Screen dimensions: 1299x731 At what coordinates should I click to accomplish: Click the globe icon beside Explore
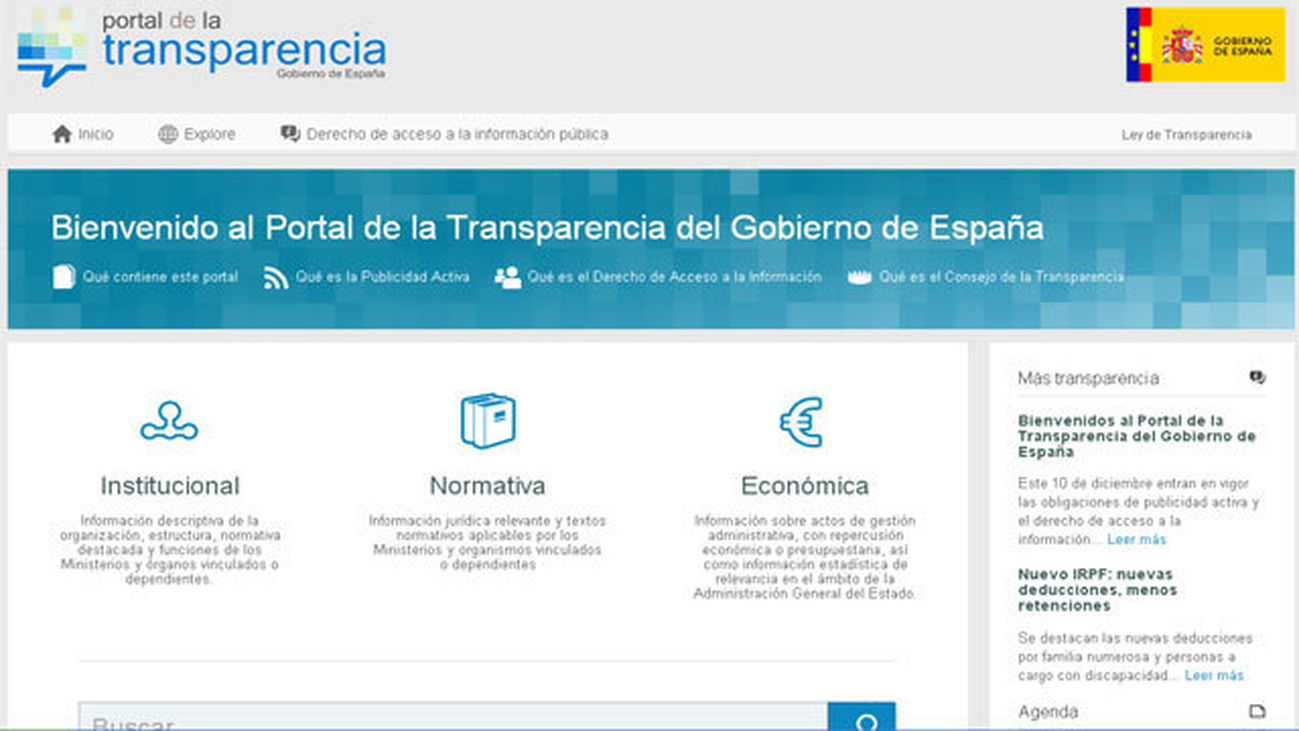click(166, 132)
